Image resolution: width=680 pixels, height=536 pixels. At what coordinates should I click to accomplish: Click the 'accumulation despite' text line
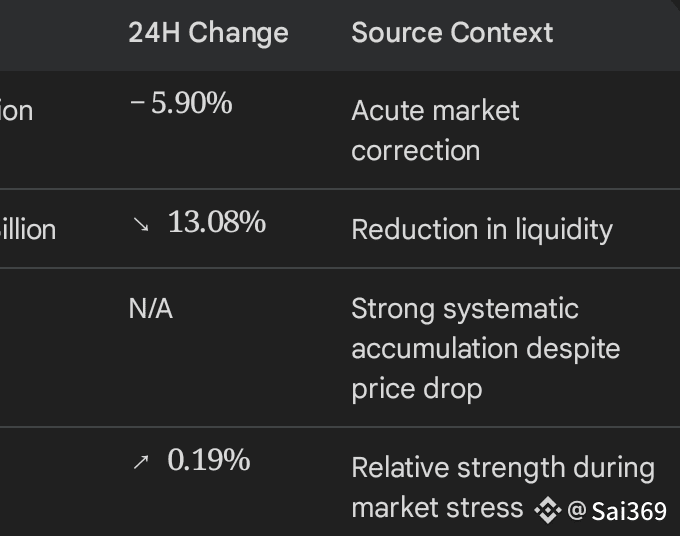[485, 348]
